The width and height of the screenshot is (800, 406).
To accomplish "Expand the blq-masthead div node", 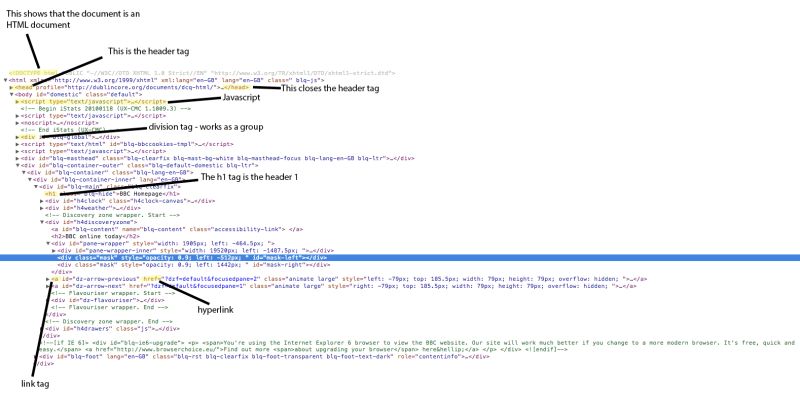I will click(x=18, y=159).
